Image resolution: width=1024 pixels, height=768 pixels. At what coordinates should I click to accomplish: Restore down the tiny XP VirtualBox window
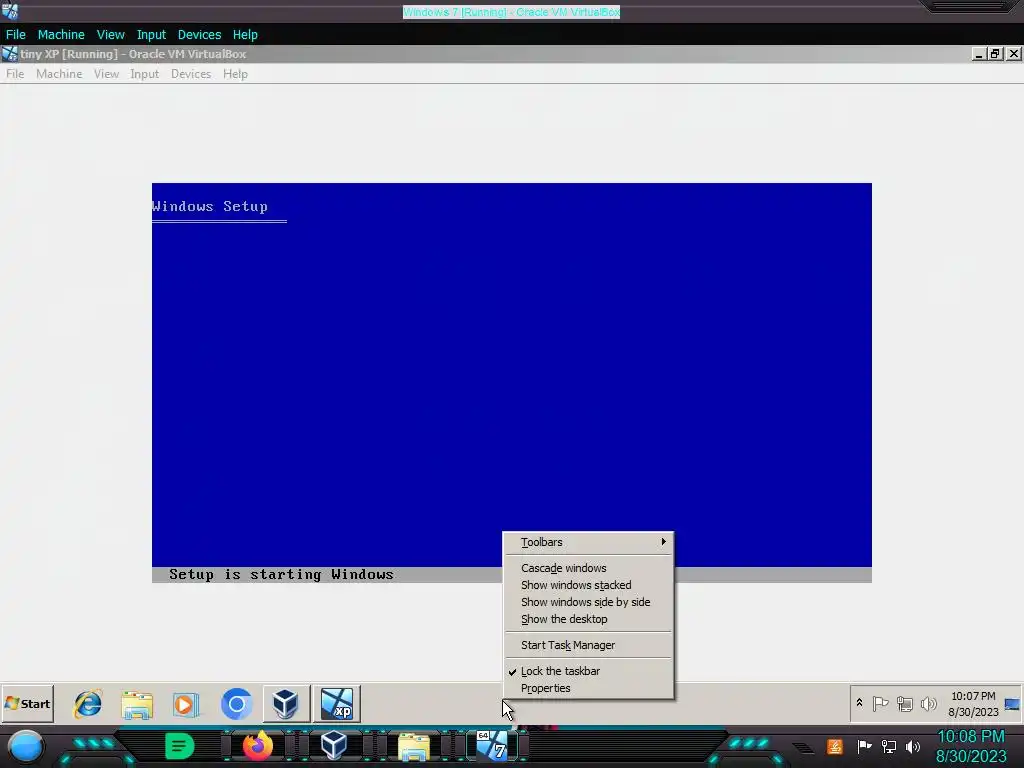coord(995,54)
